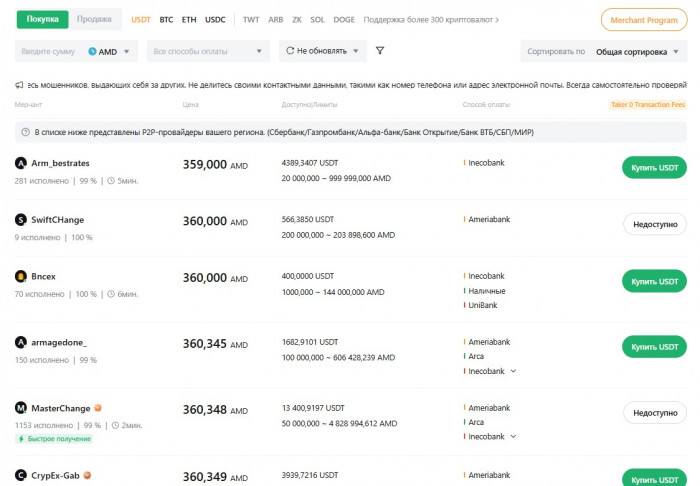Click Недоступно button for SwiftCHange

[655, 224]
